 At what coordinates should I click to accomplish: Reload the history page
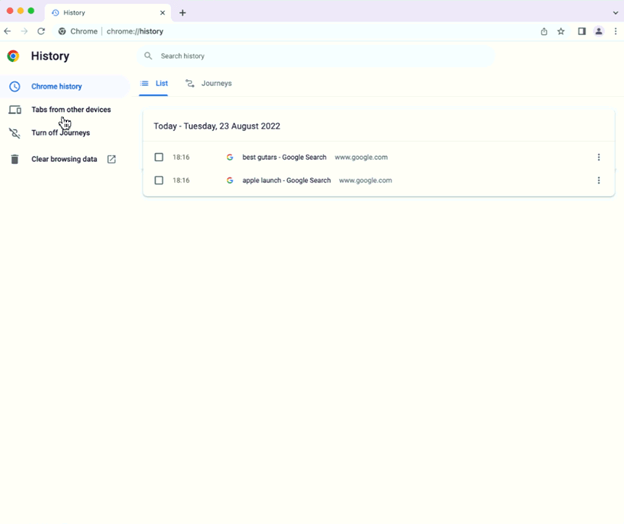point(41,31)
